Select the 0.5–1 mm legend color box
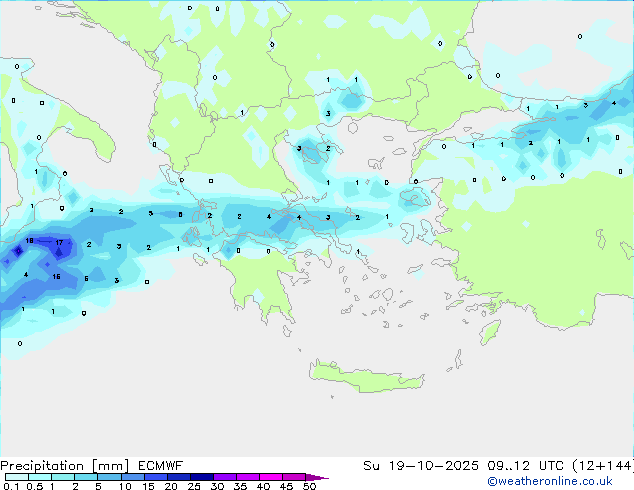 coord(40,477)
